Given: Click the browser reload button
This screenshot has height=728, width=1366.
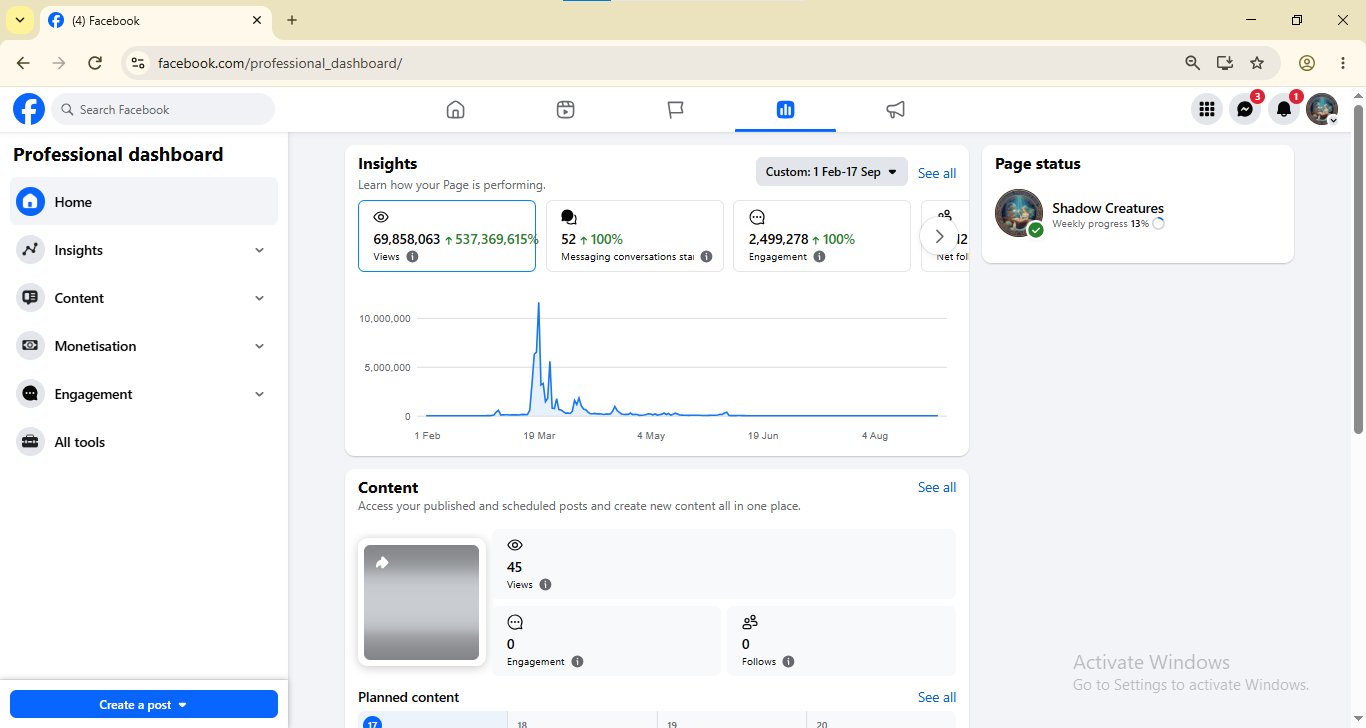Looking at the screenshot, I should point(95,63).
